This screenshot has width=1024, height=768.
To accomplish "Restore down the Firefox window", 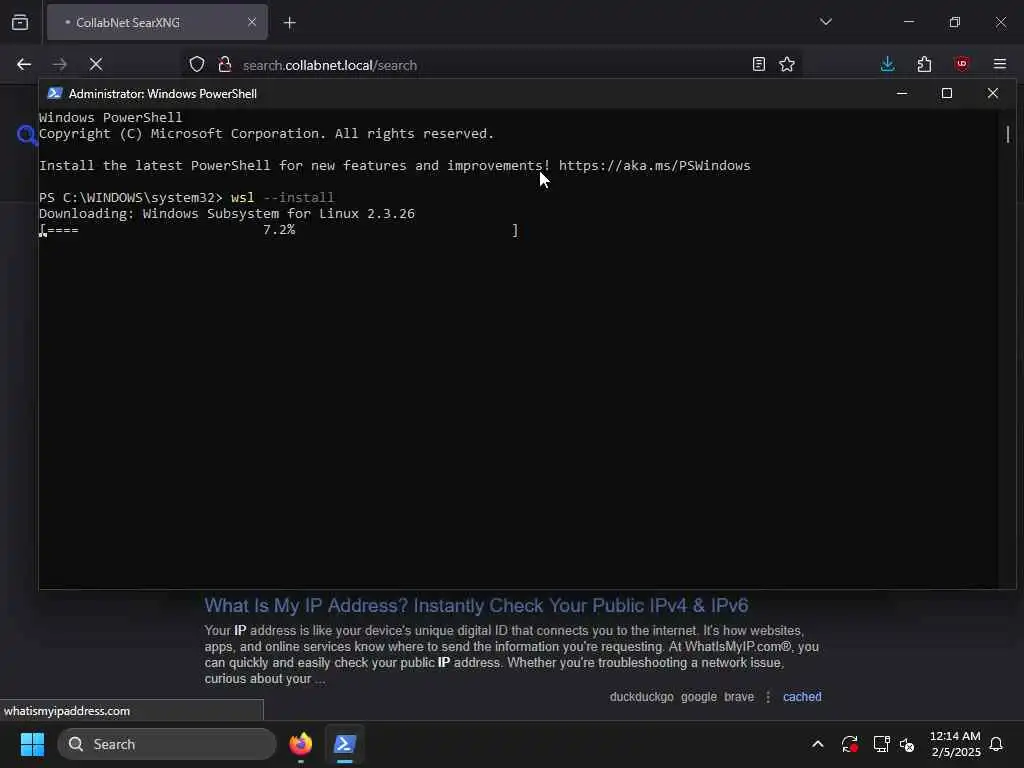I will tap(955, 22).
